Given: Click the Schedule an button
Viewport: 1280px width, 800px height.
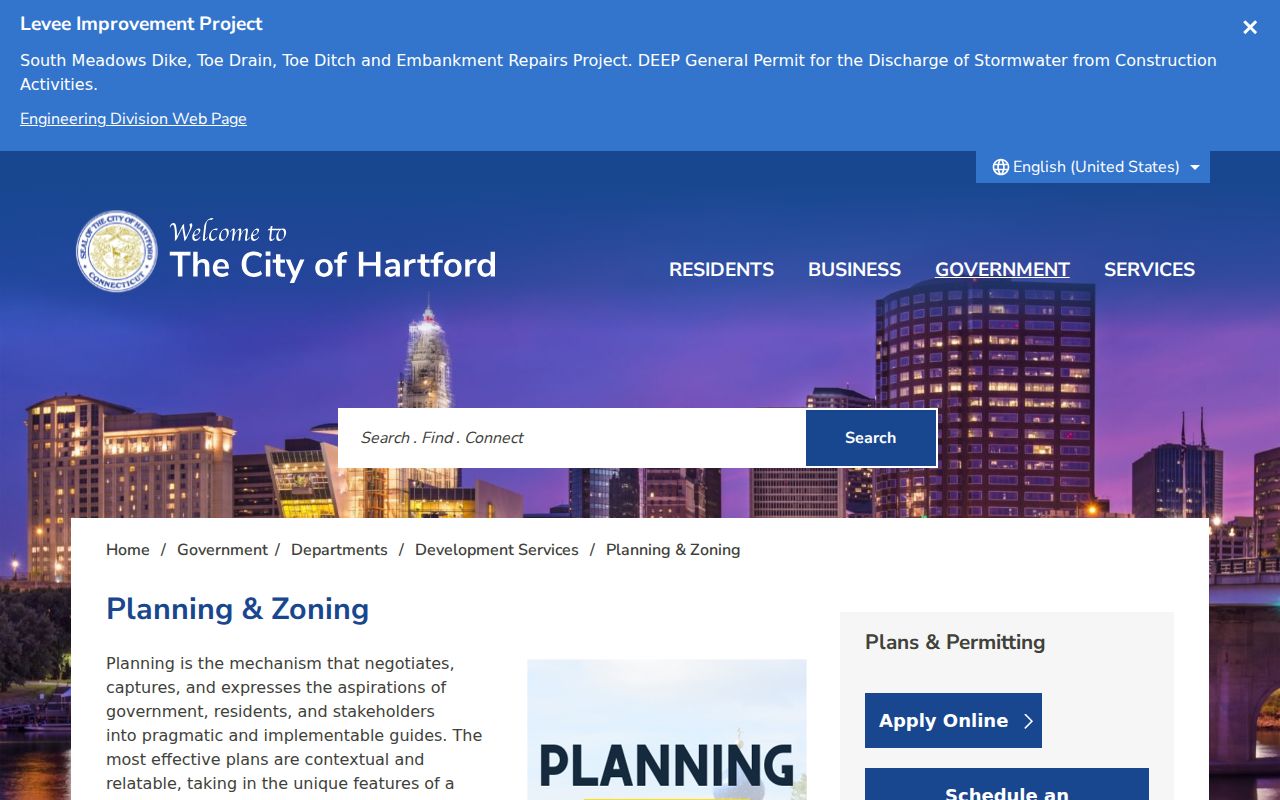Looking at the screenshot, I should (1006, 784).
